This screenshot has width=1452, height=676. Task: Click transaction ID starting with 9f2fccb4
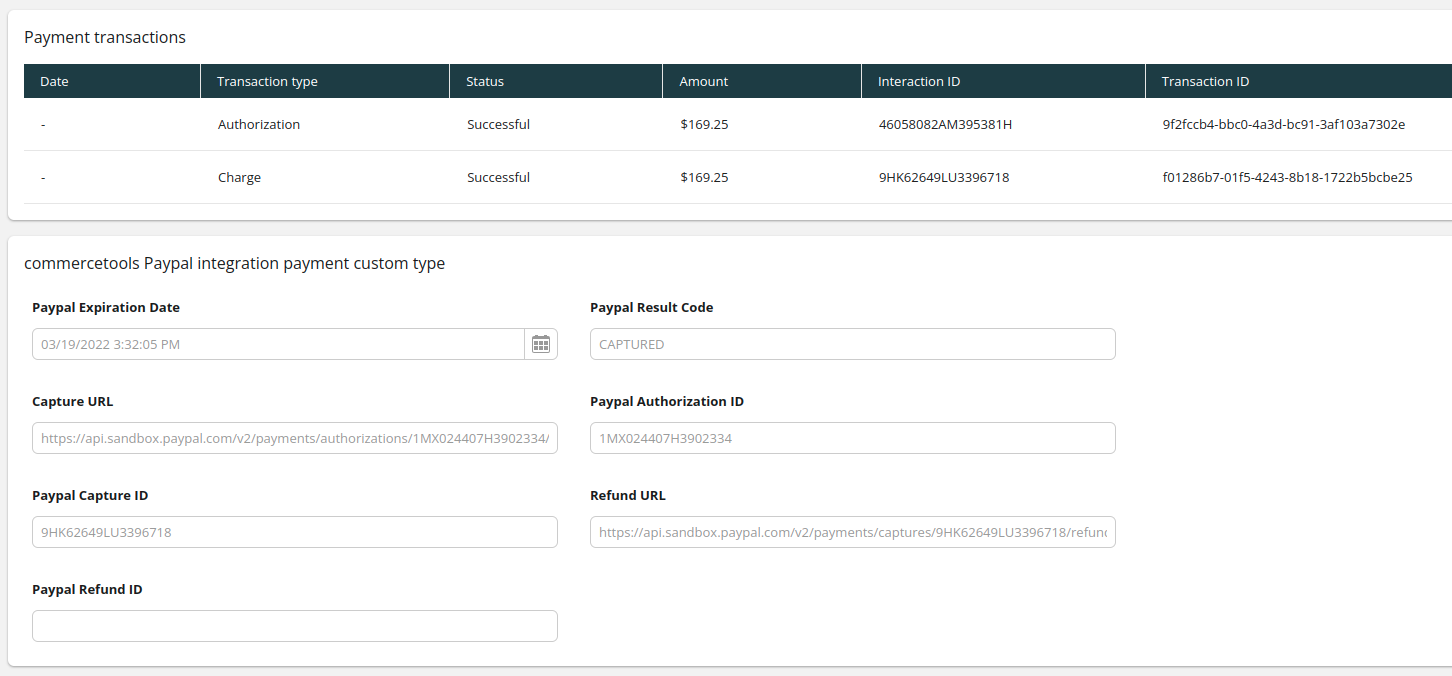(1283, 125)
